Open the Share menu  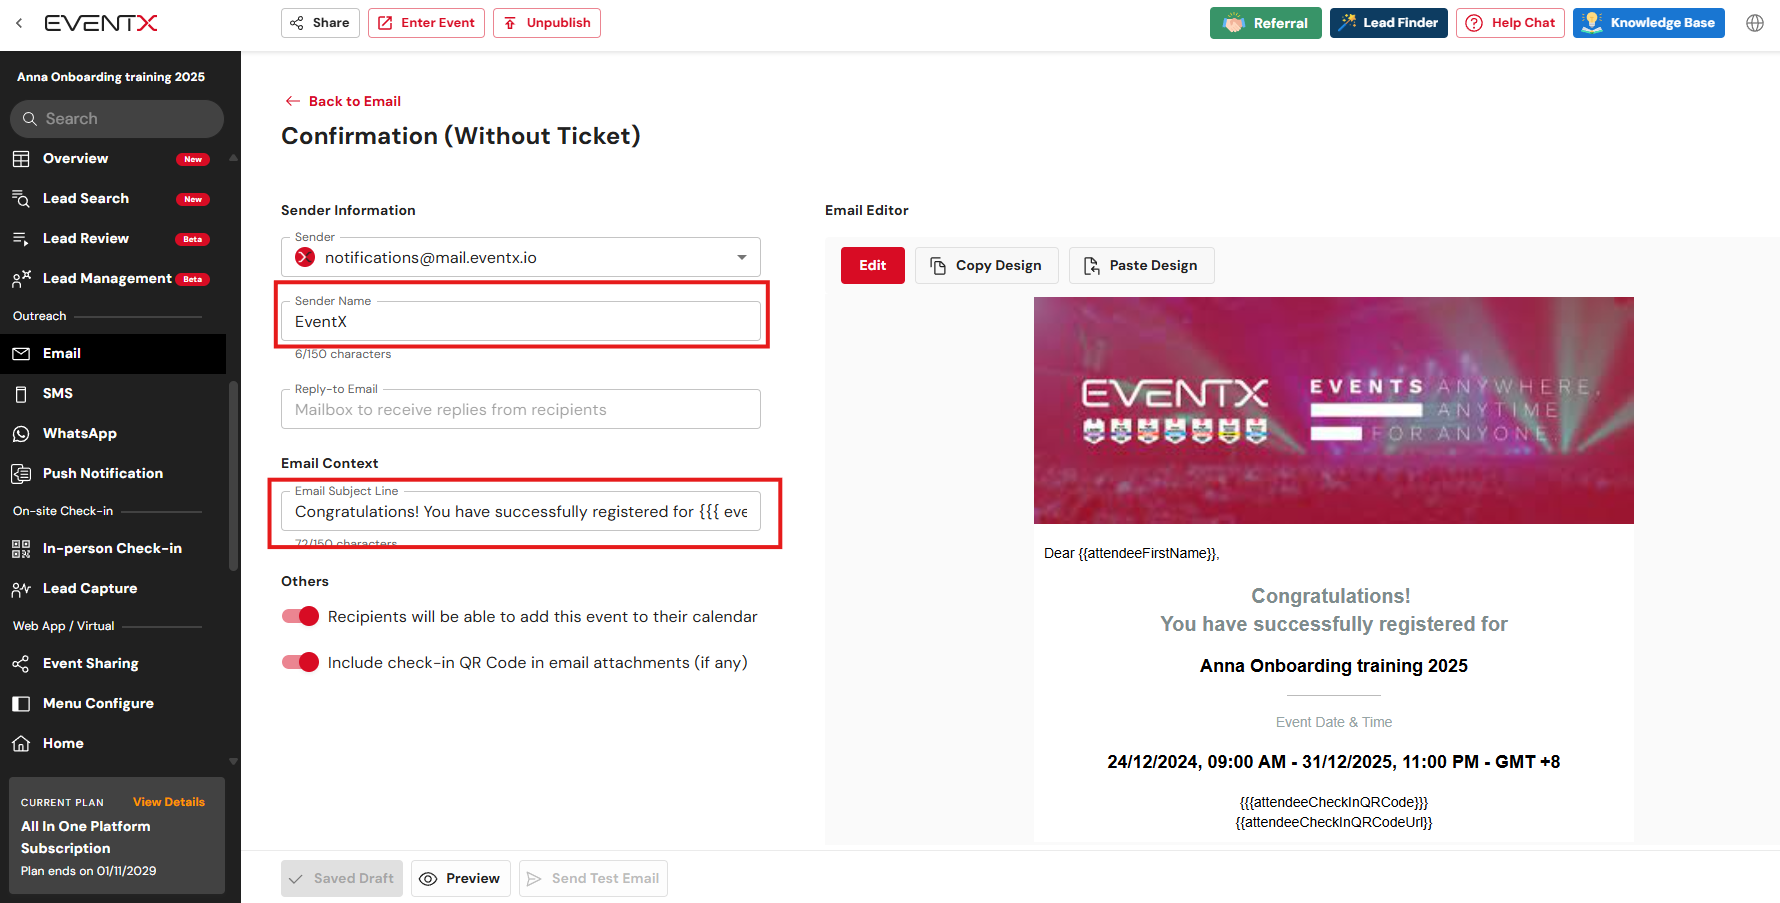[x=320, y=23]
